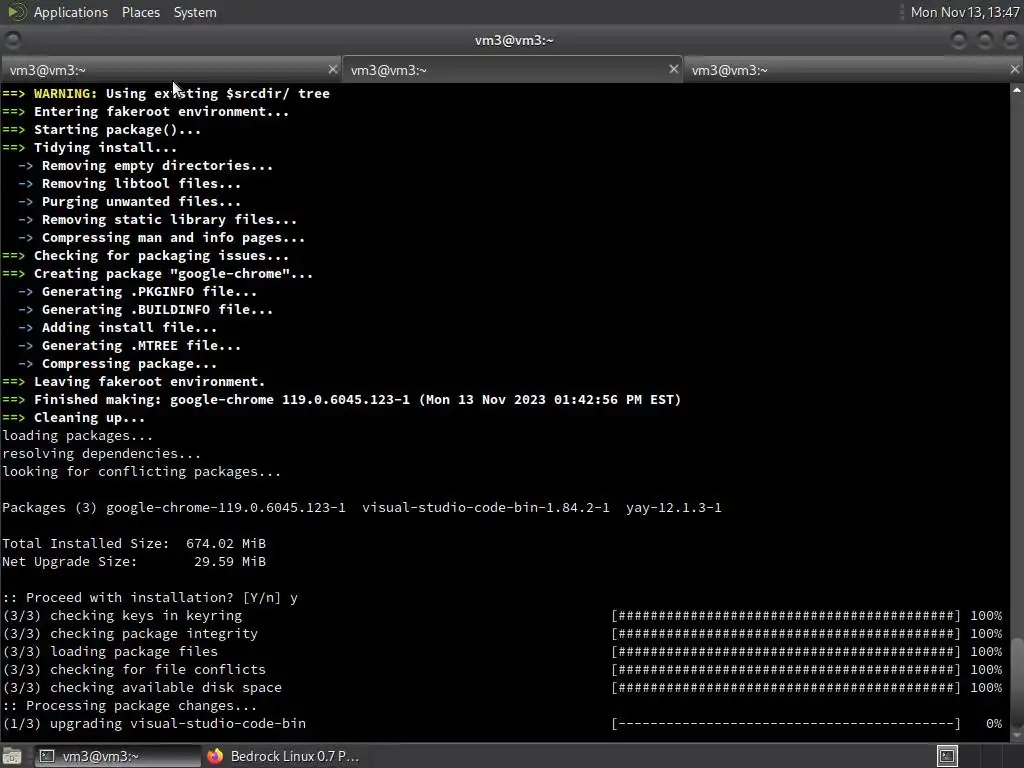Click the 'google-chrome-119.0.6045.123-1' package name
Screen dimensions: 1024x768
tap(225, 507)
